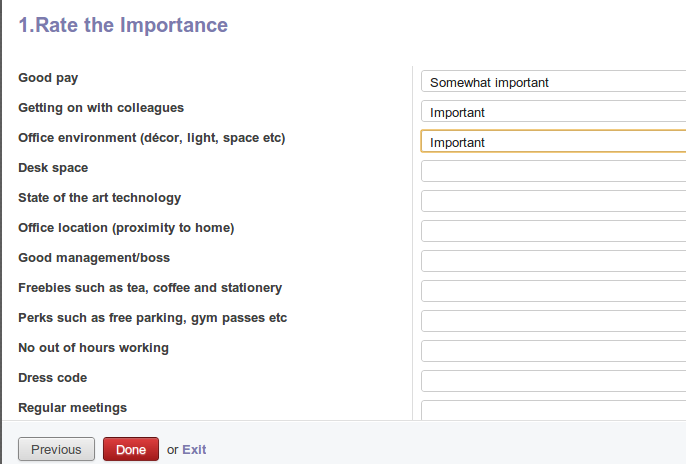Open the Regular meetings rating dropdown

553,410
